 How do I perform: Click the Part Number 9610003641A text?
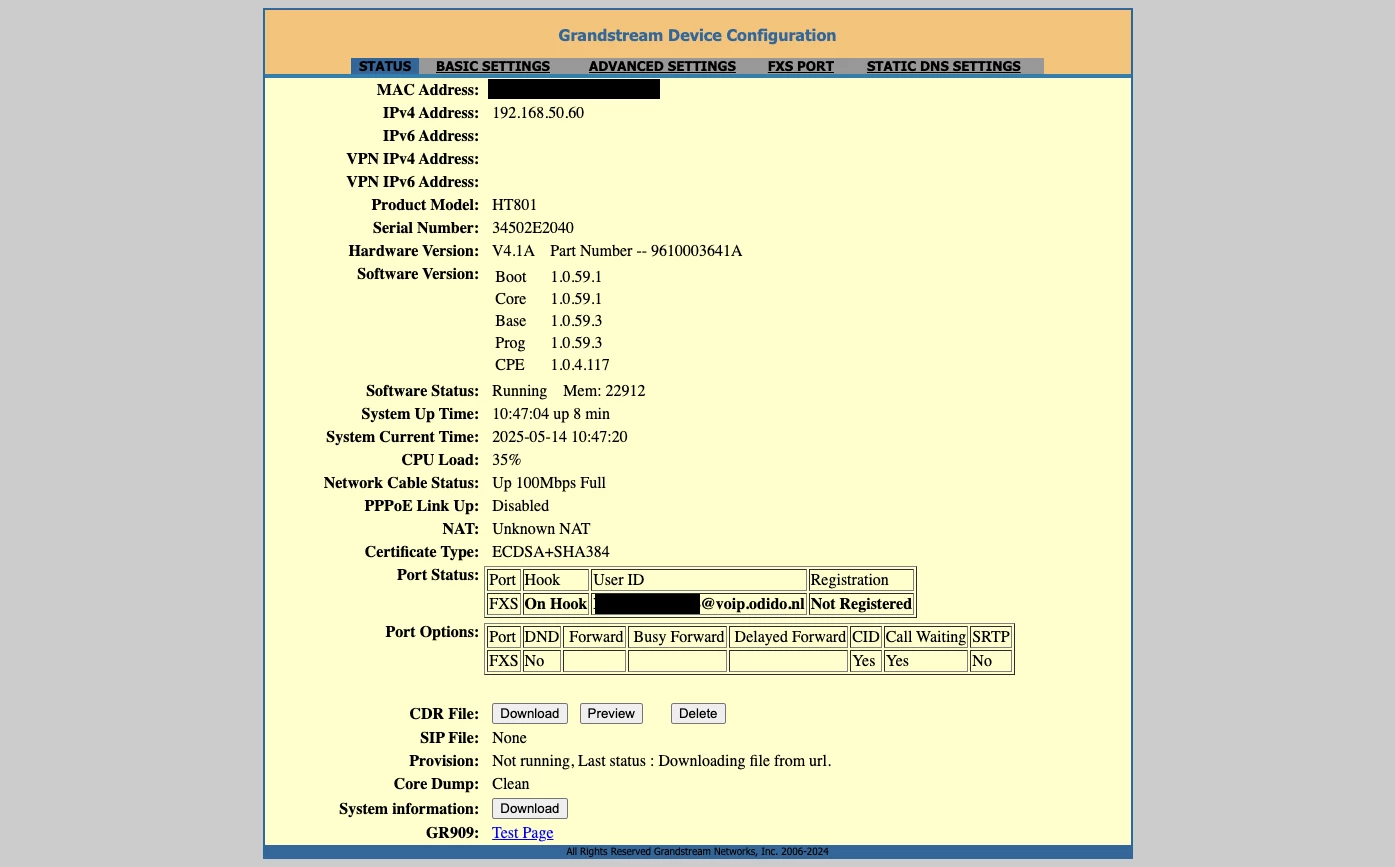[x=646, y=250]
